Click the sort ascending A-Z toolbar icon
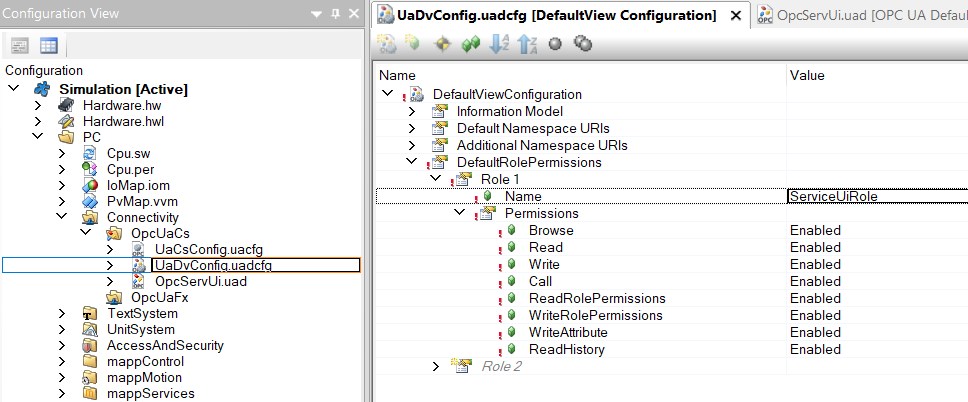Screen dimensions: 968x402 pyautogui.click(x=500, y=44)
